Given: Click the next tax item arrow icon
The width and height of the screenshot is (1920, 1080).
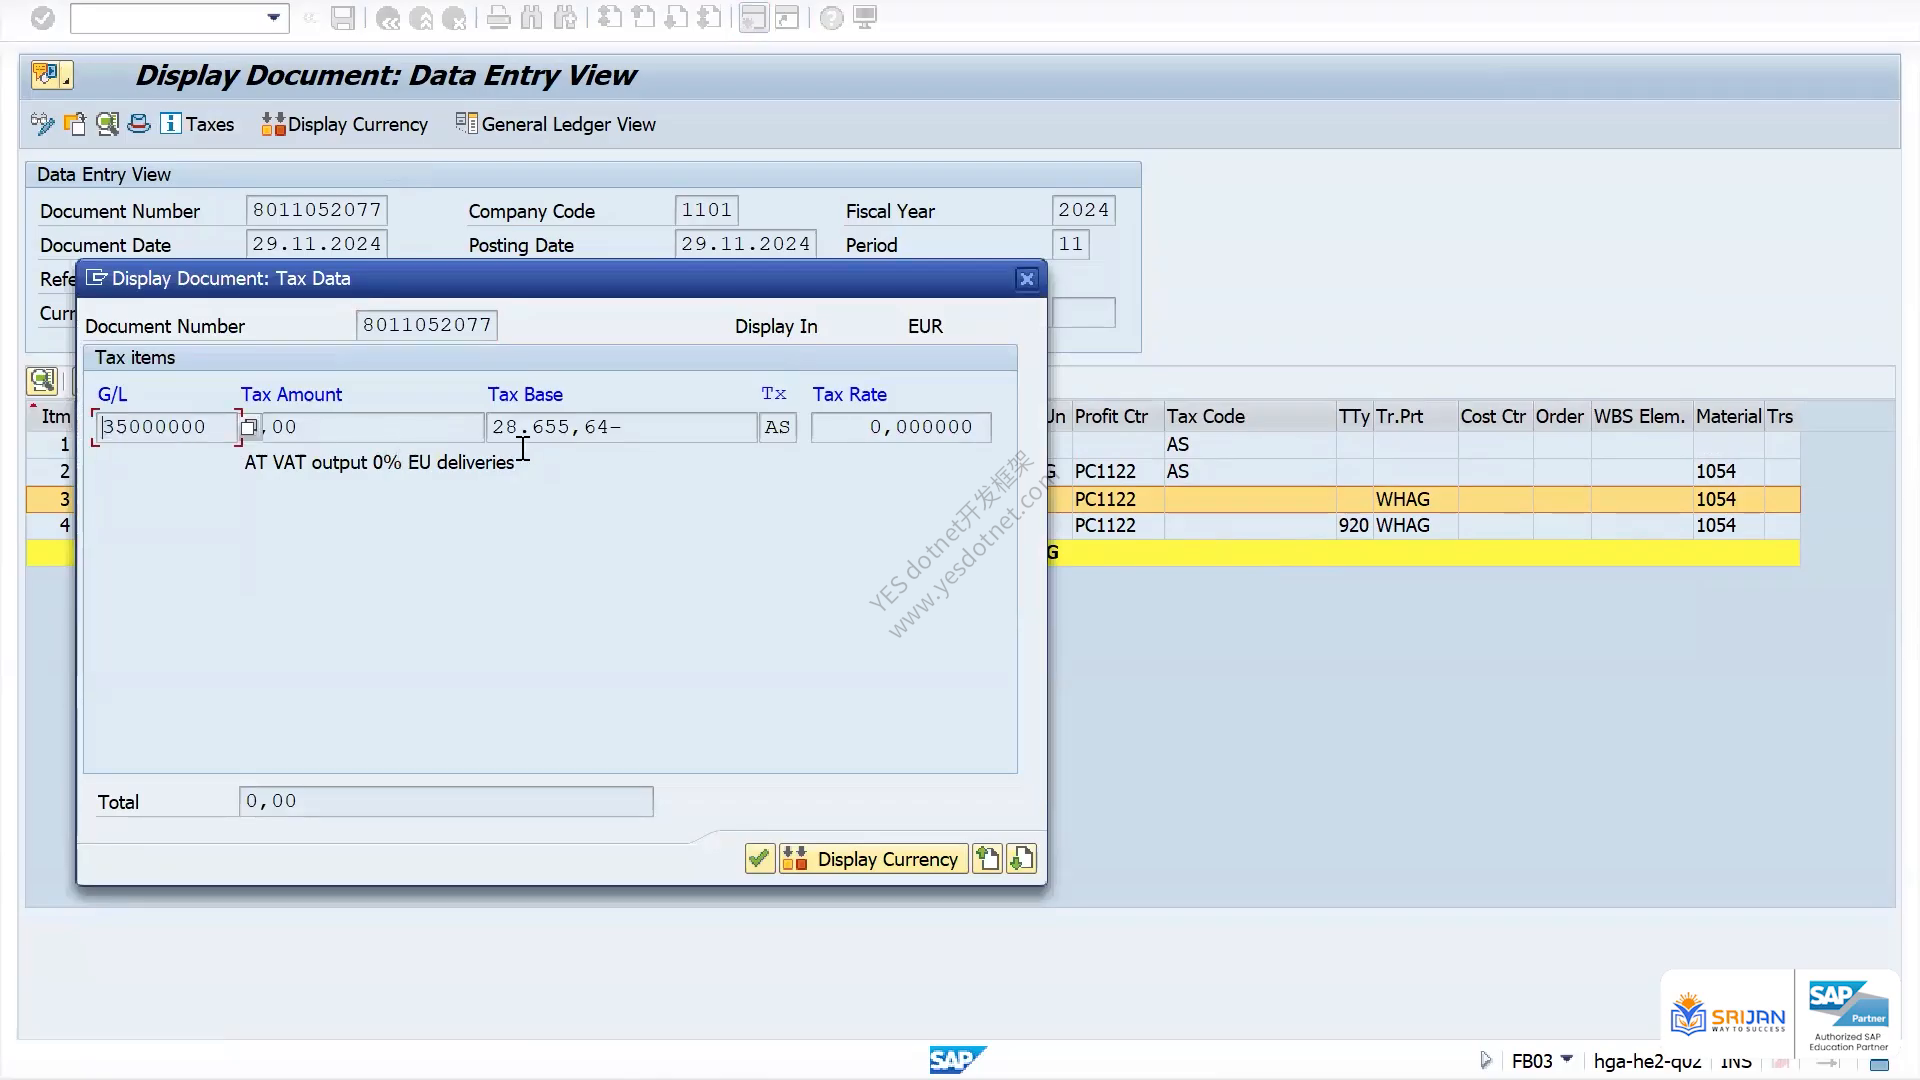Looking at the screenshot, I should 1021,859.
